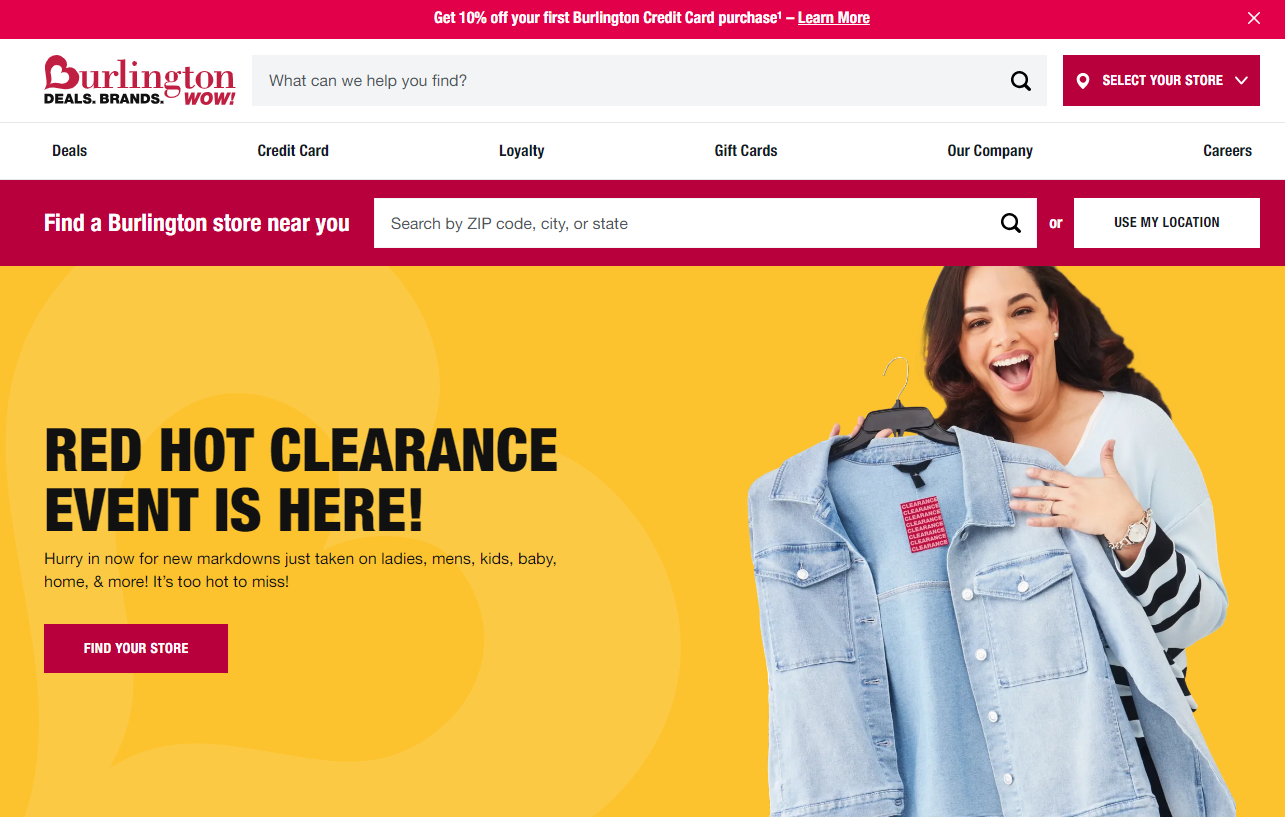Viewport: 1285px width, 817px height.
Task: Click the location pin icon on the store selector
Action: (1083, 81)
